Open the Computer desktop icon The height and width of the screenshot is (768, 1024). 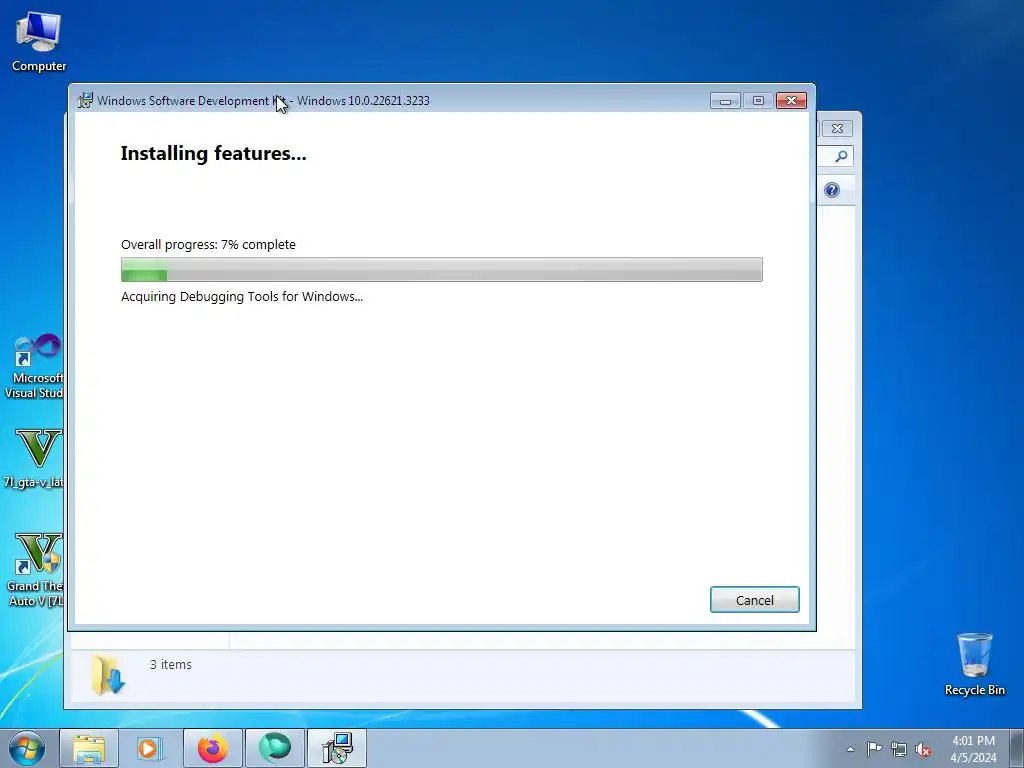(x=39, y=42)
